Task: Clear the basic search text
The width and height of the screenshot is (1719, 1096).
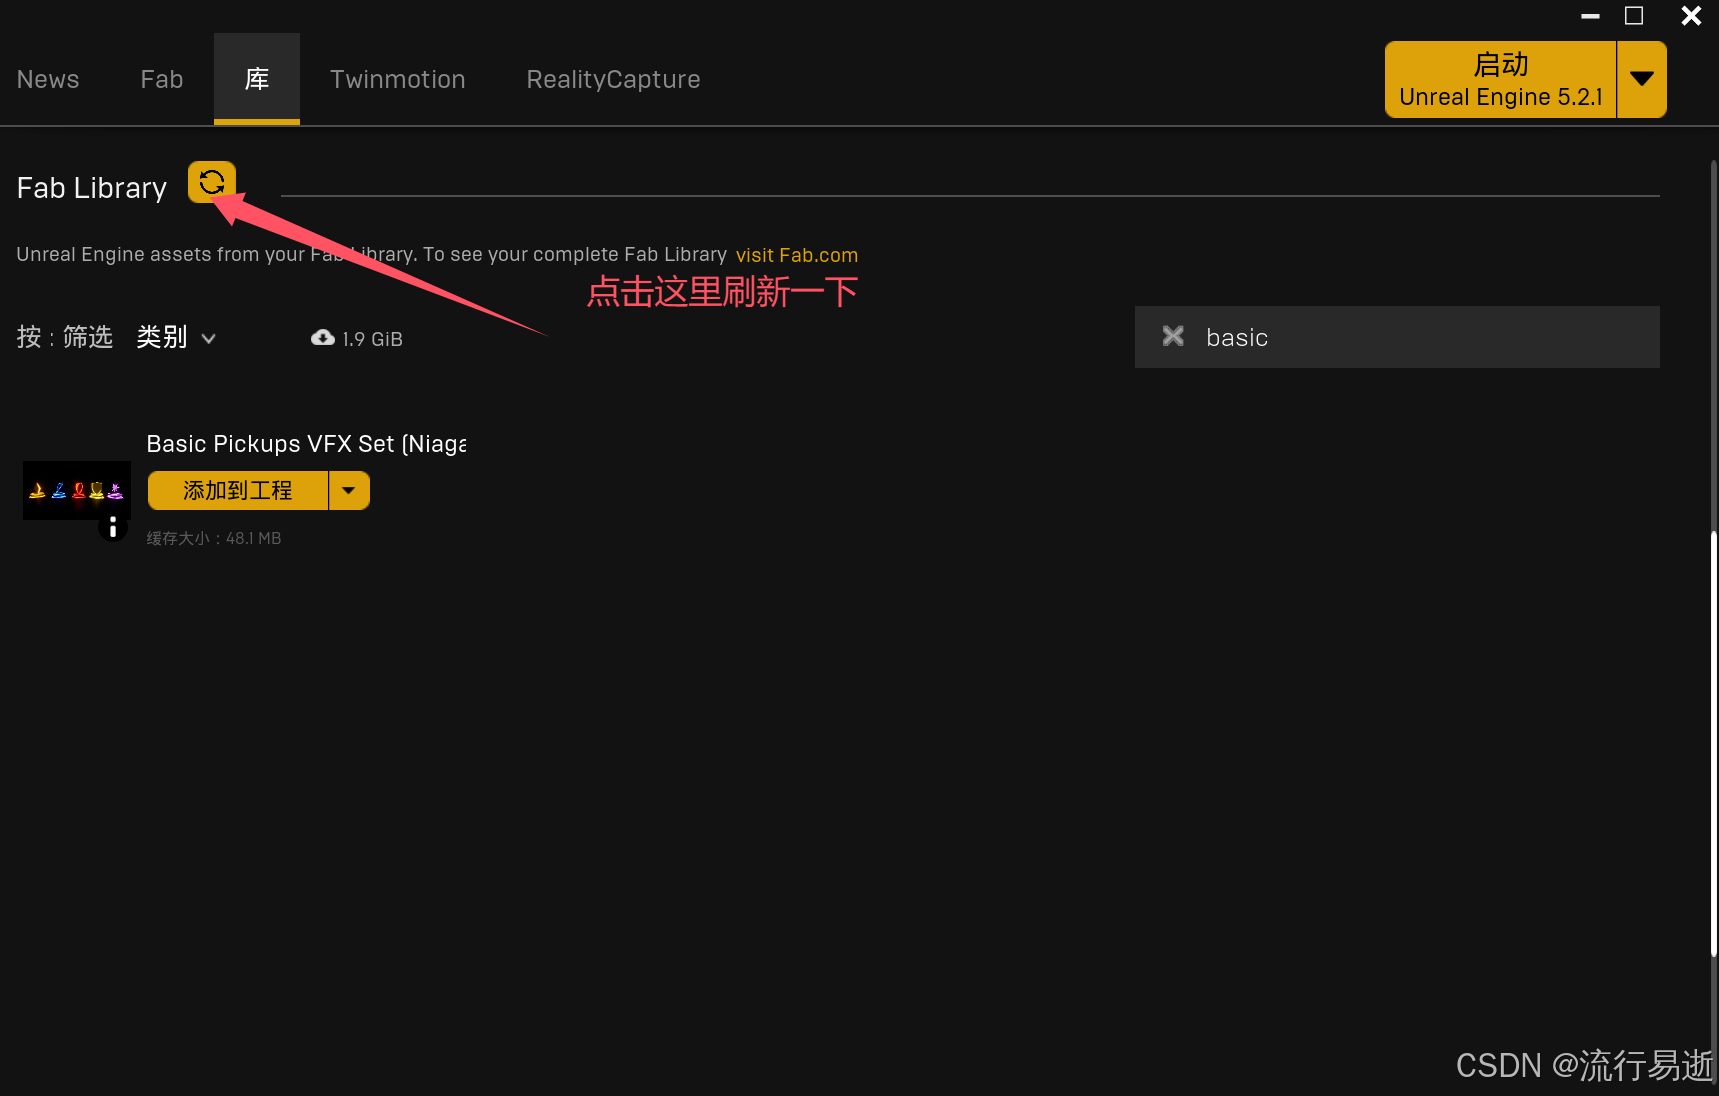Action: point(1173,336)
